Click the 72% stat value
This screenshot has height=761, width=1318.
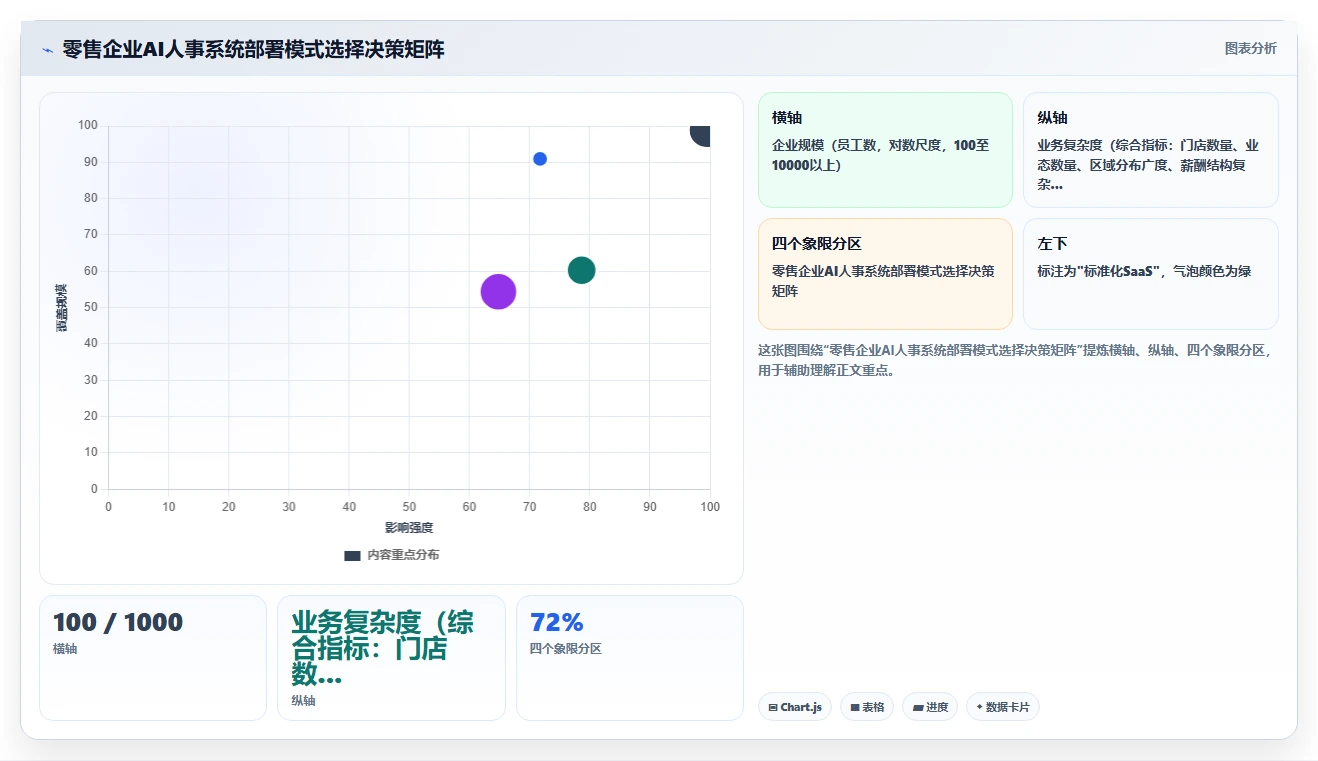557,622
